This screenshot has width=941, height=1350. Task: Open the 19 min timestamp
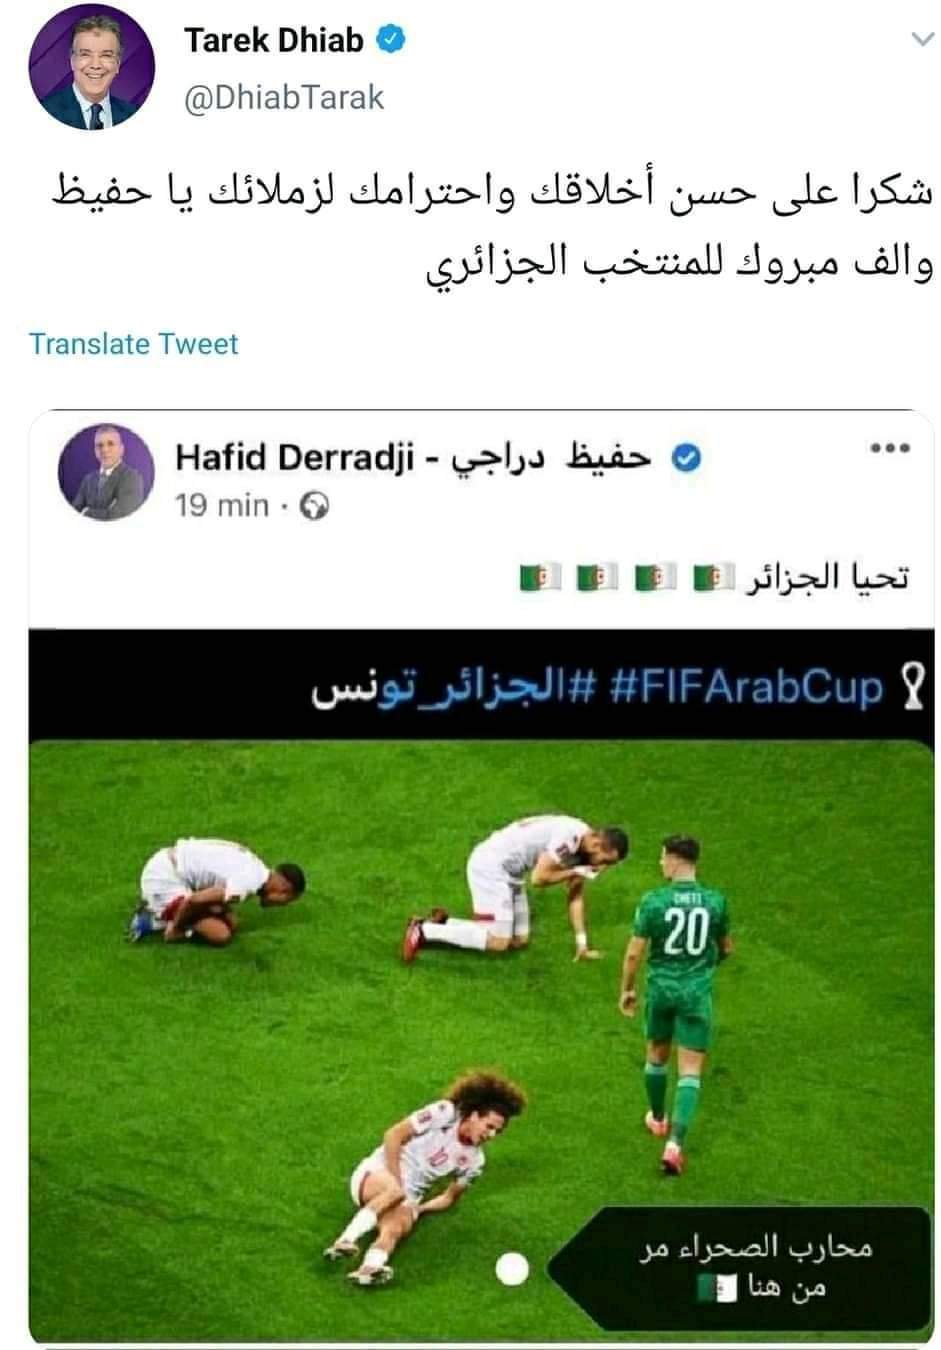click(222, 505)
